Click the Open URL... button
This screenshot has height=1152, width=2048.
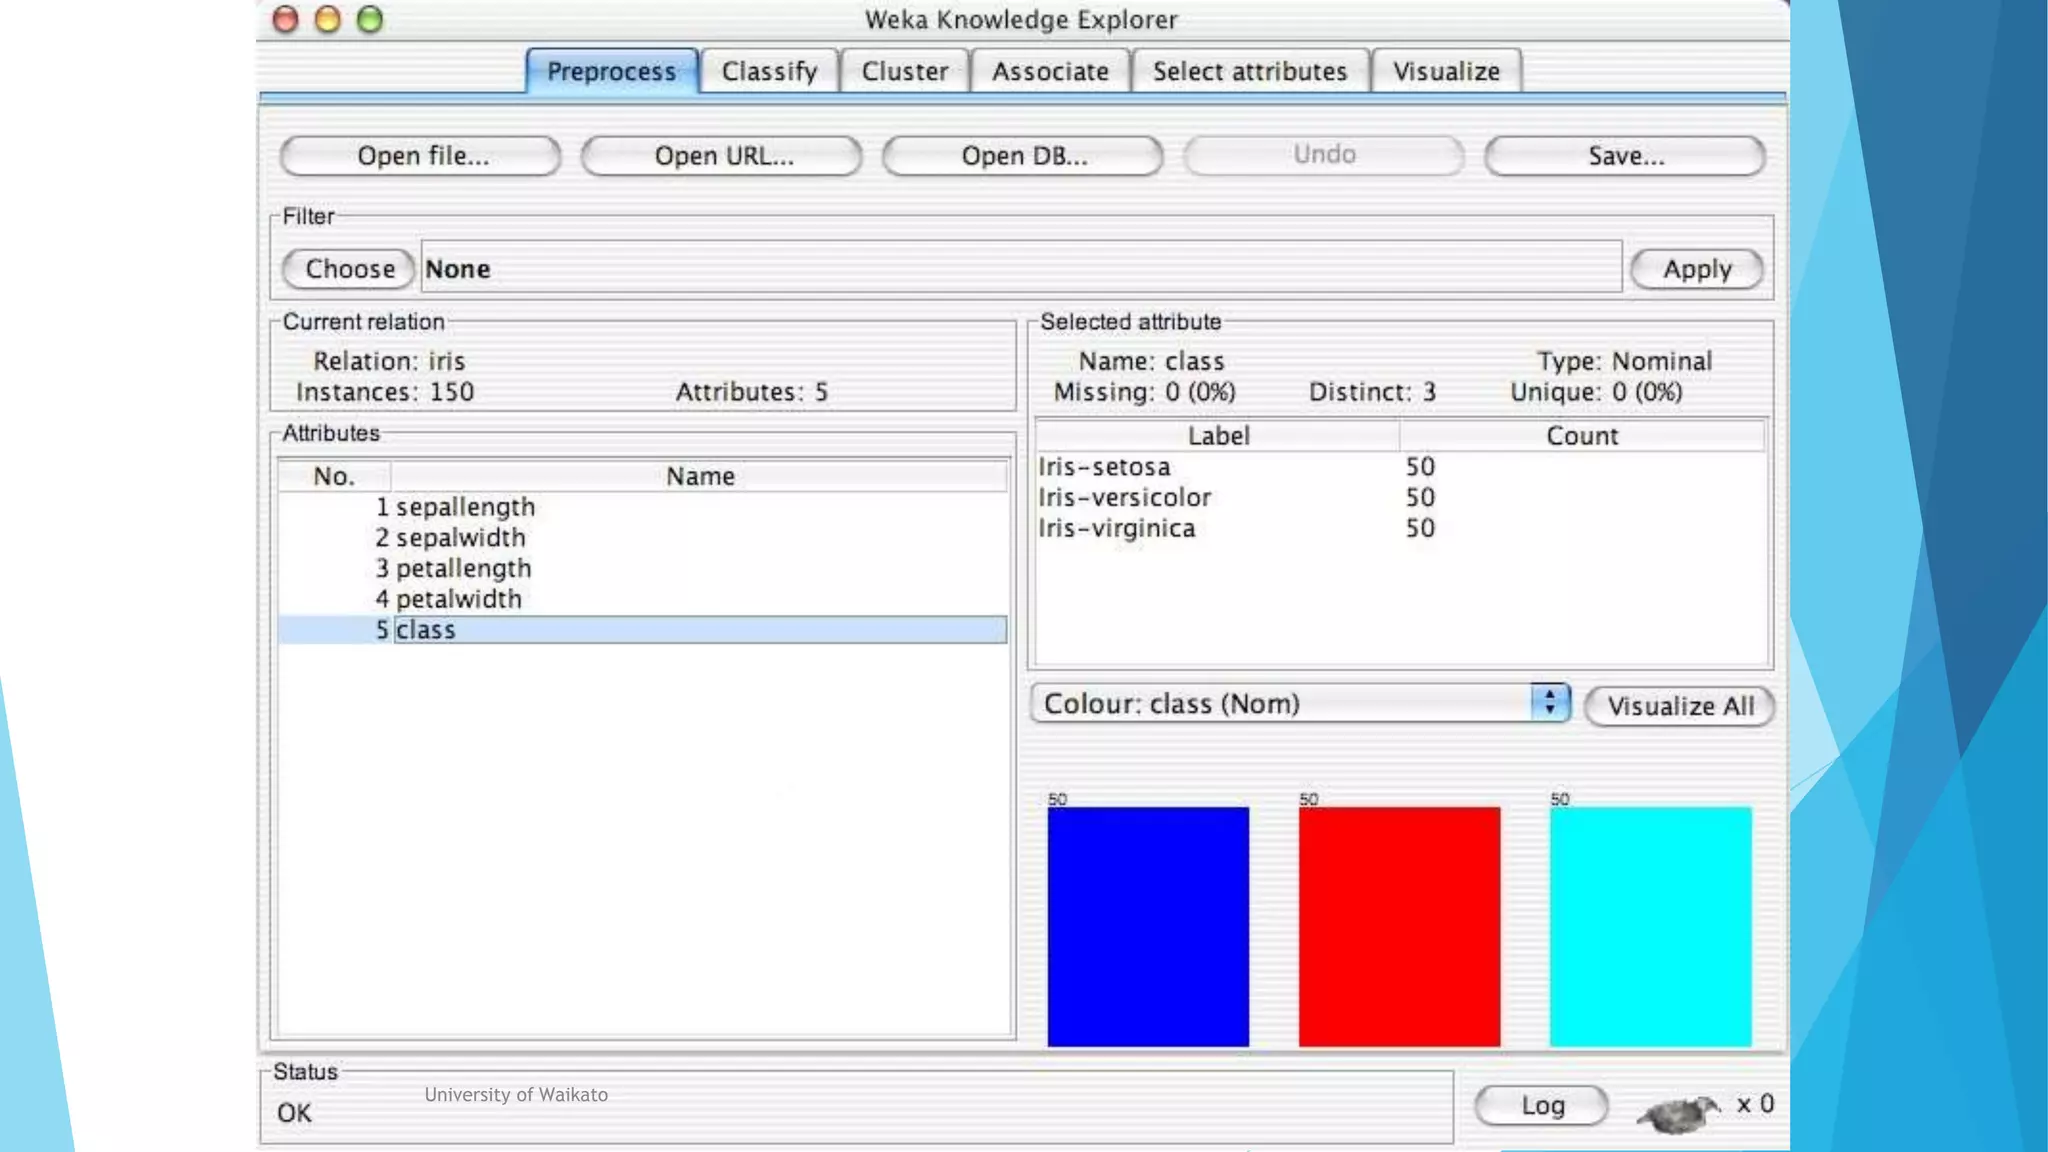coord(722,156)
